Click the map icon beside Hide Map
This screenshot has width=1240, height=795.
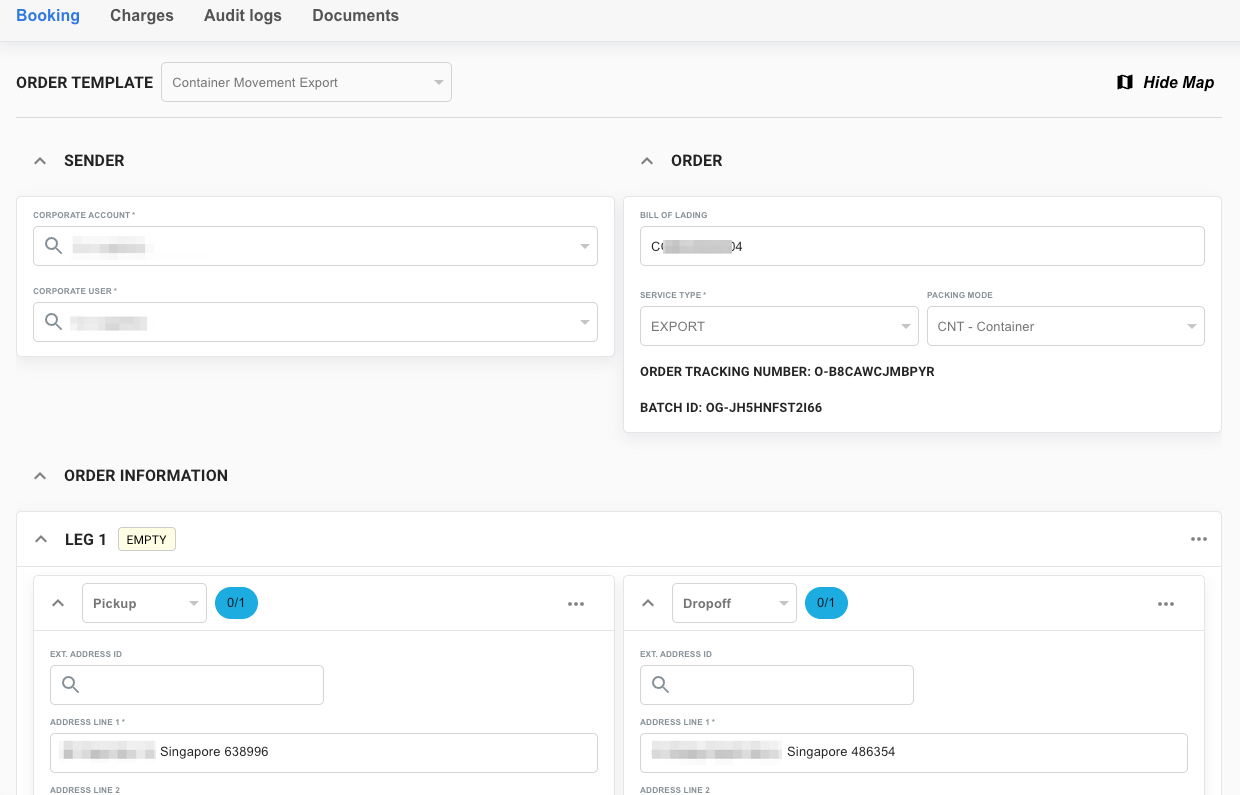(1125, 83)
